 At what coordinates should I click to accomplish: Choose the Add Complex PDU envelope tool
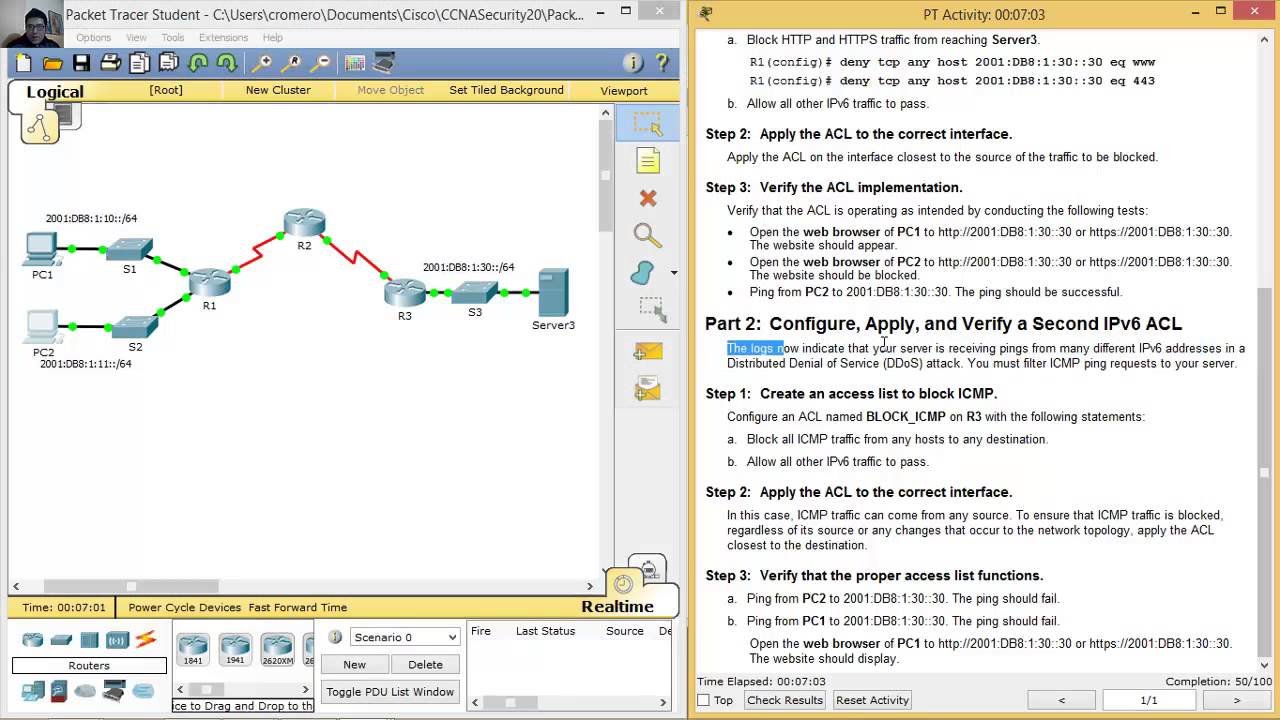click(648, 387)
